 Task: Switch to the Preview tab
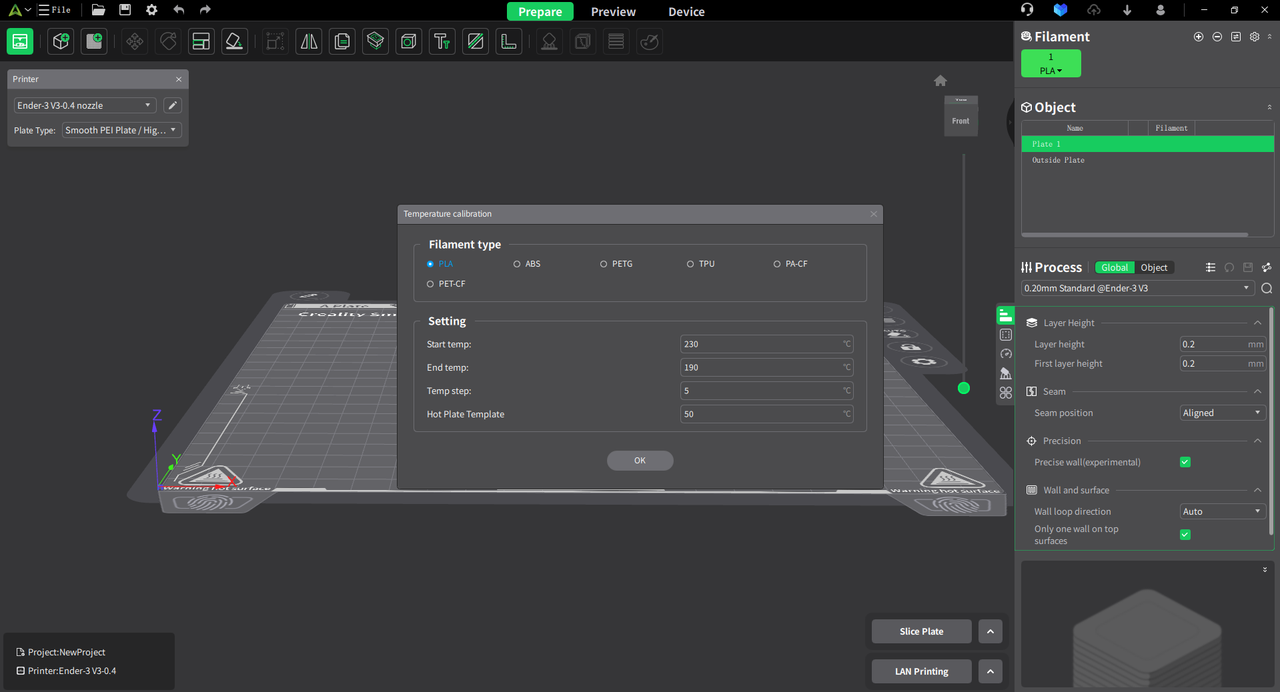[613, 11]
